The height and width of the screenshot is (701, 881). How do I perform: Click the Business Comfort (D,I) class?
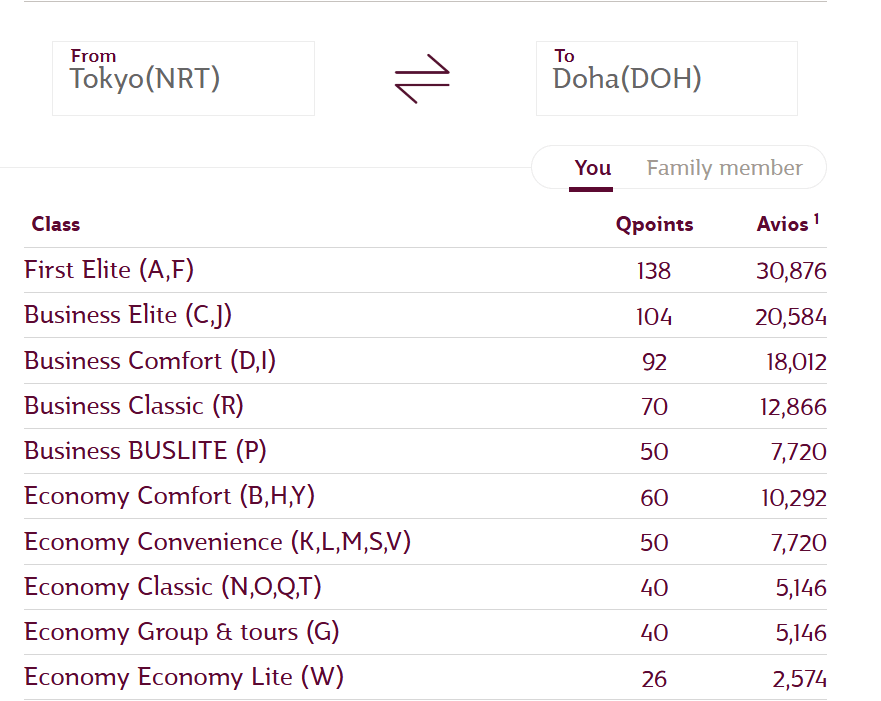pyautogui.click(x=150, y=361)
